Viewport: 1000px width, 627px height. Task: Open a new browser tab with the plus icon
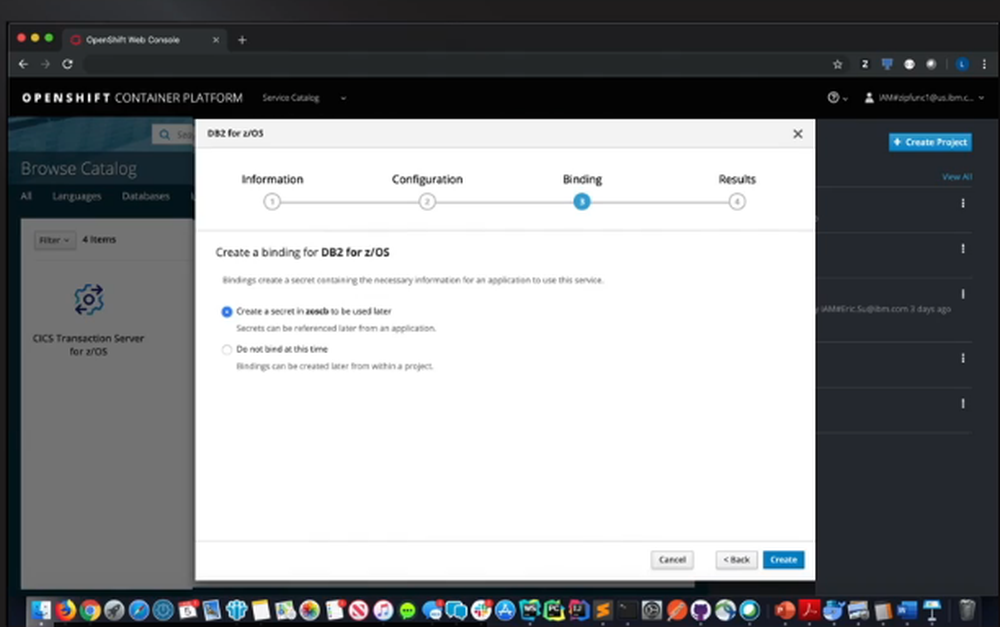click(x=242, y=40)
